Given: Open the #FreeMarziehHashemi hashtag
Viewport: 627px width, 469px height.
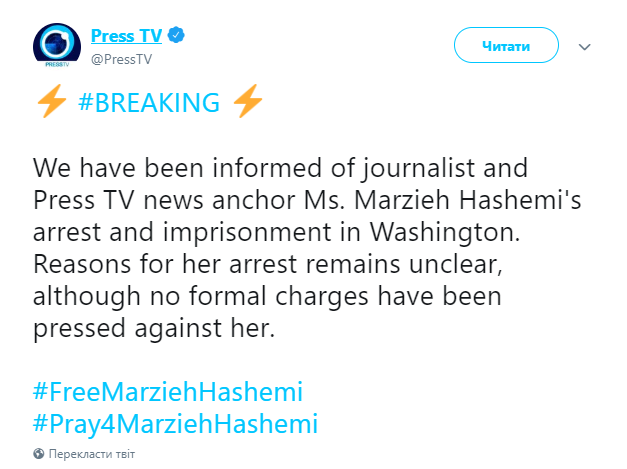Looking at the screenshot, I should point(168,390).
